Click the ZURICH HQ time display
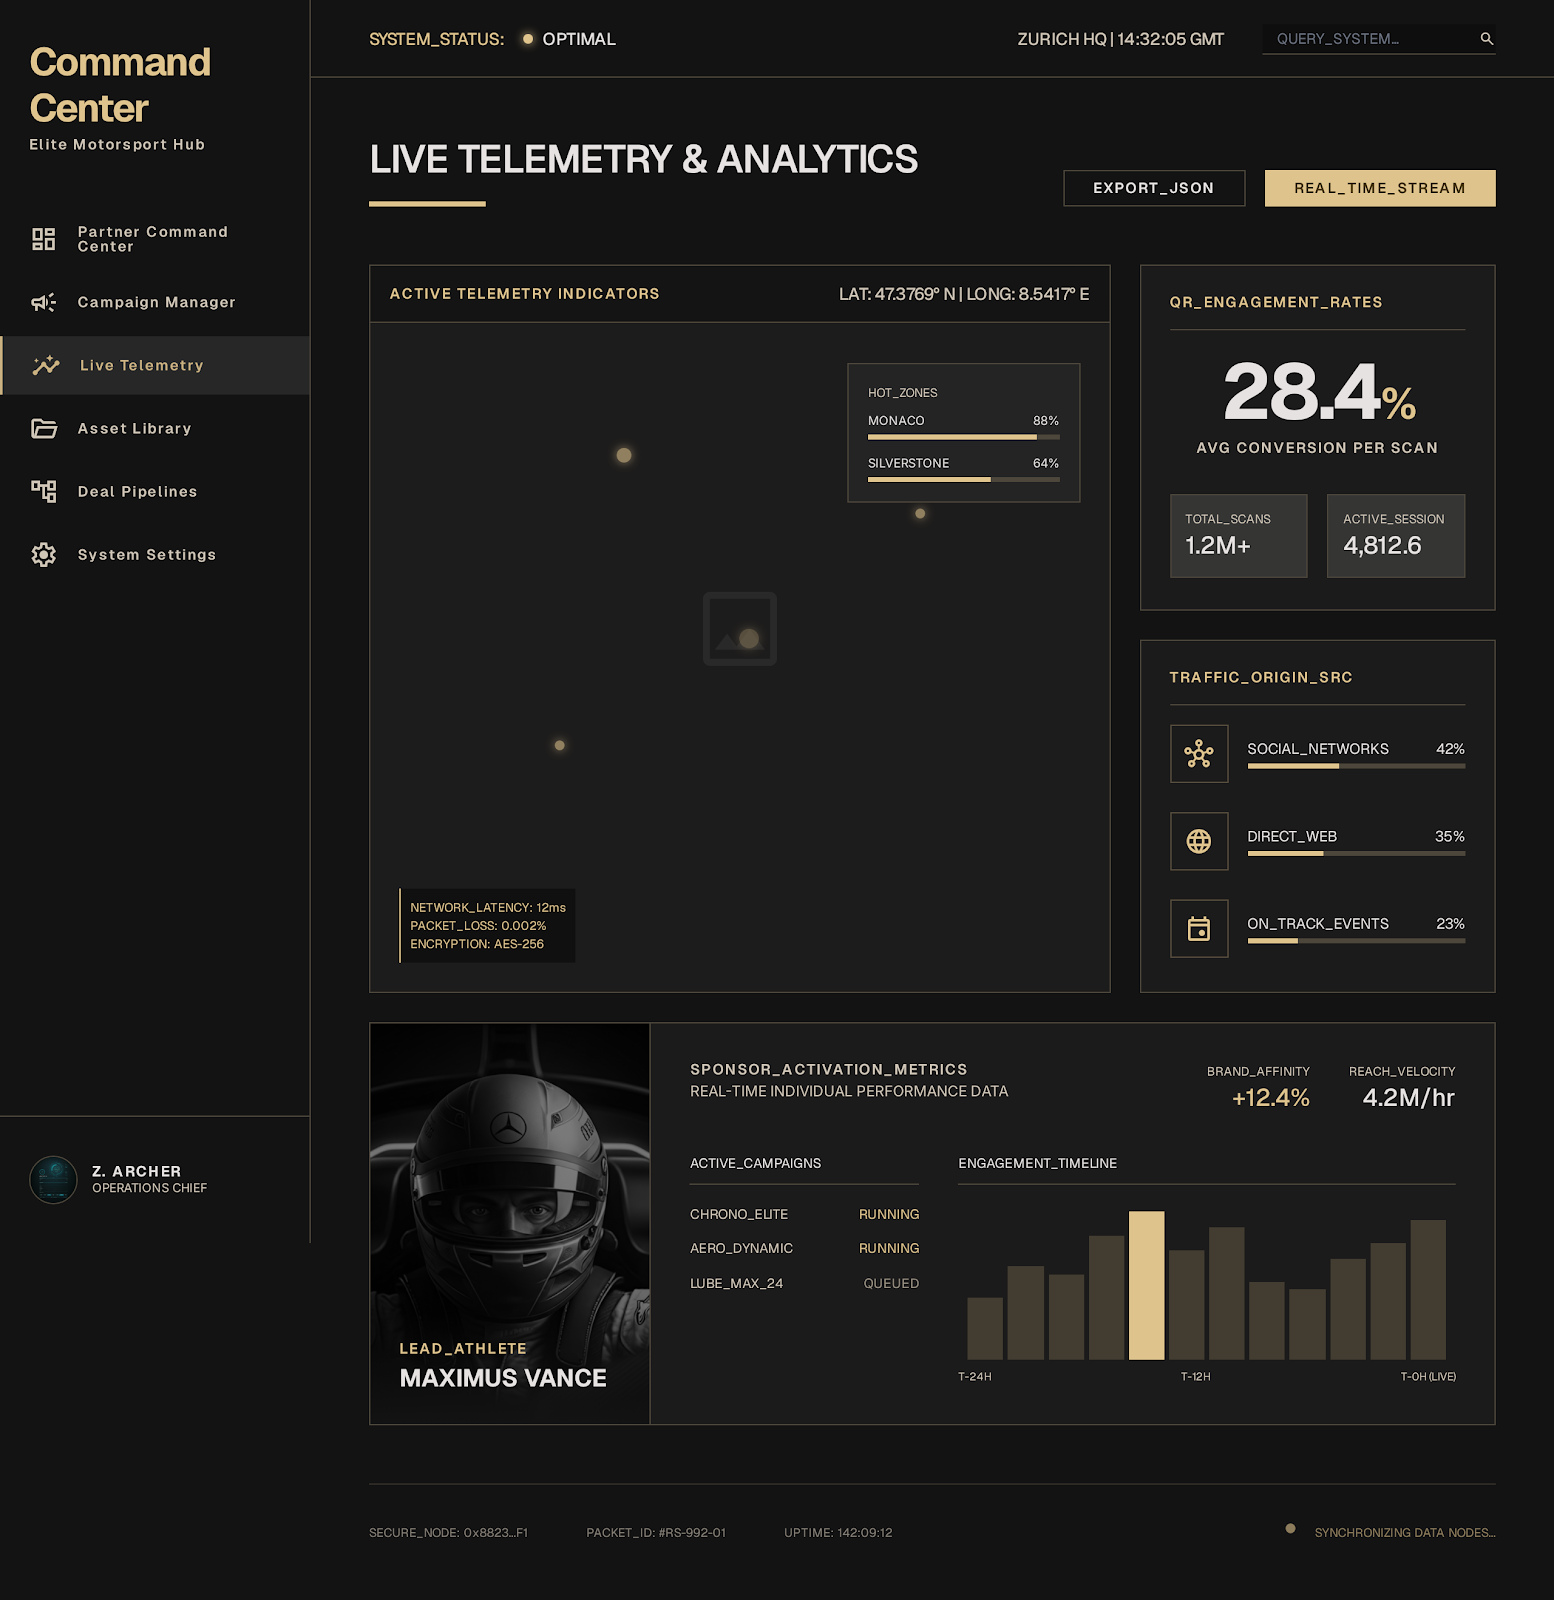The width and height of the screenshot is (1554, 1600). click(x=1120, y=39)
